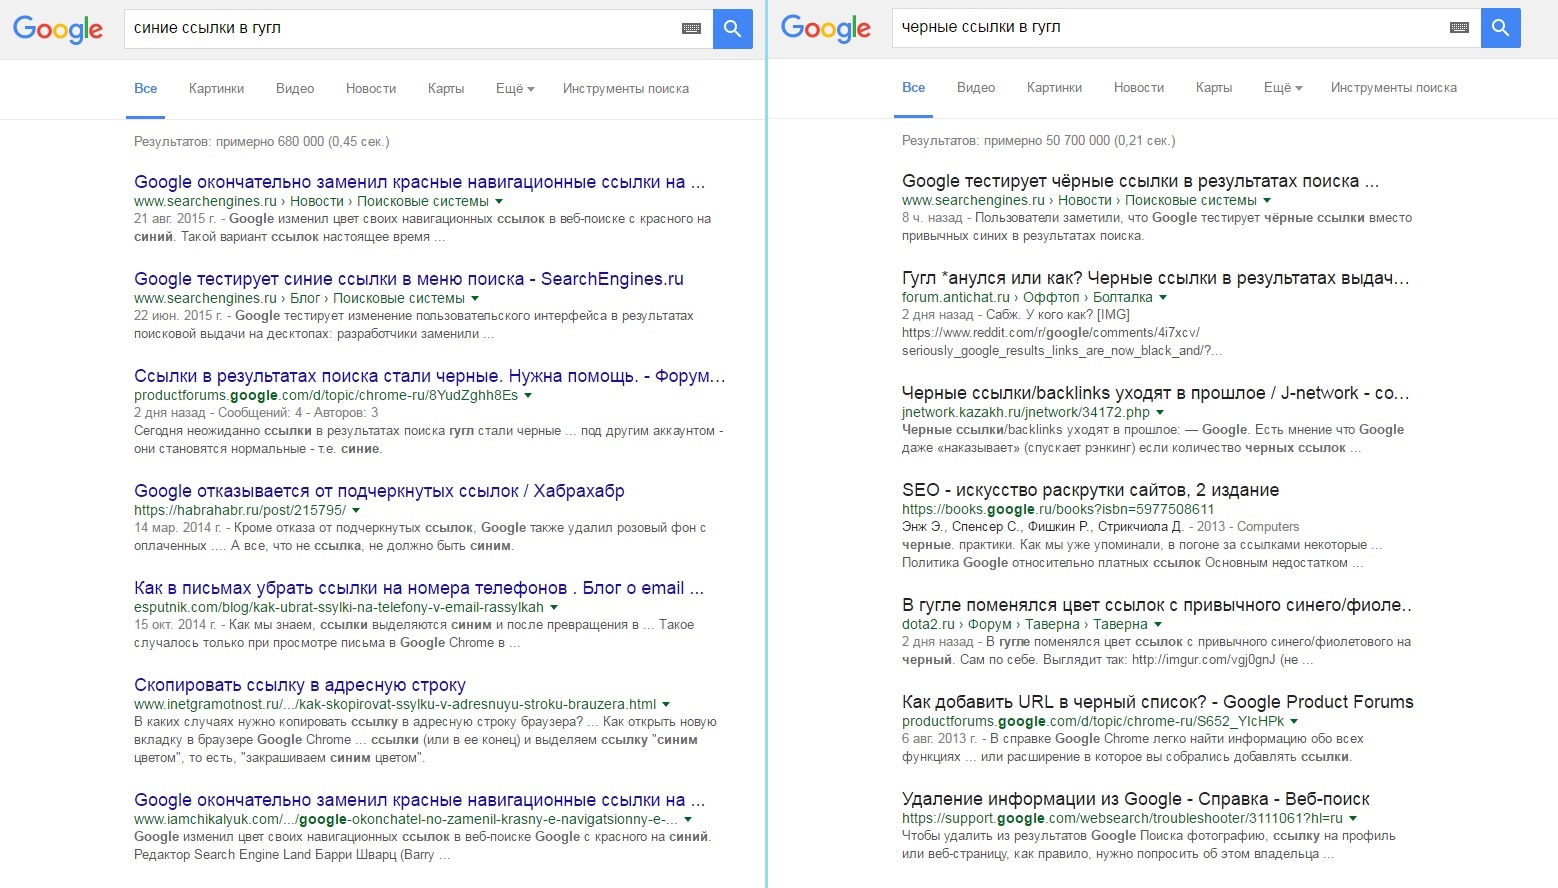
Task: Run the search with the черные ссылки magnifier button
Action: click(1501, 28)
